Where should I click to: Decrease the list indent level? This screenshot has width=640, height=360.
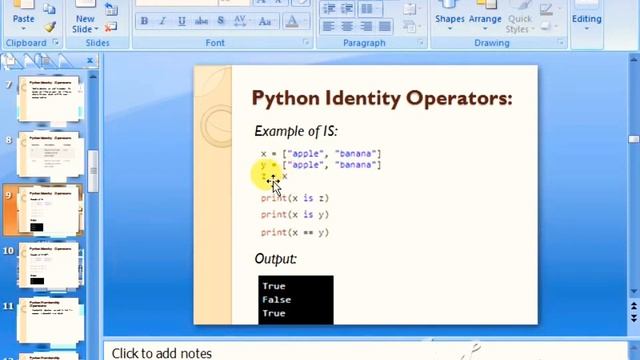pyautogui.click(x=329, y=9)
